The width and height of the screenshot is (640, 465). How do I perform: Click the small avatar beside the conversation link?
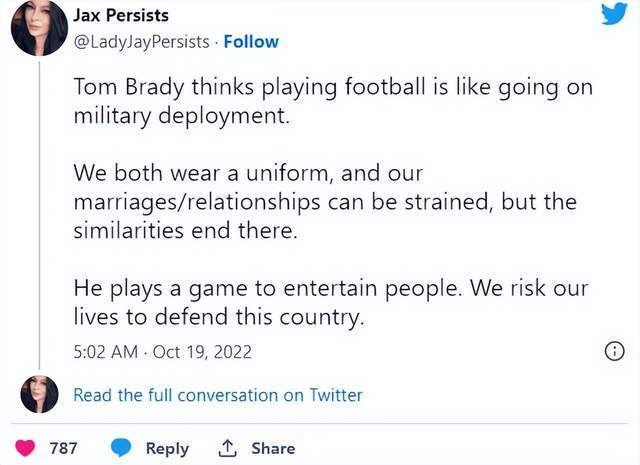(x=39, y=394)
